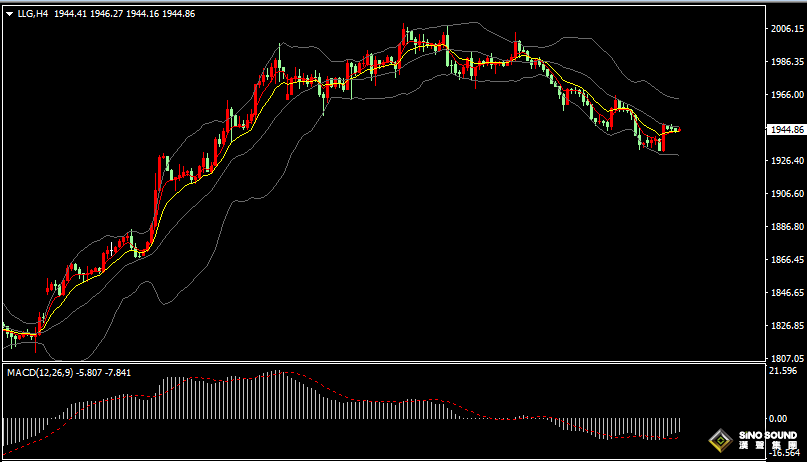Screen dimensions: 807x462
Task: Click the 1966.00 price axis label
Action: pyautogui.click(x=786, y=95)
